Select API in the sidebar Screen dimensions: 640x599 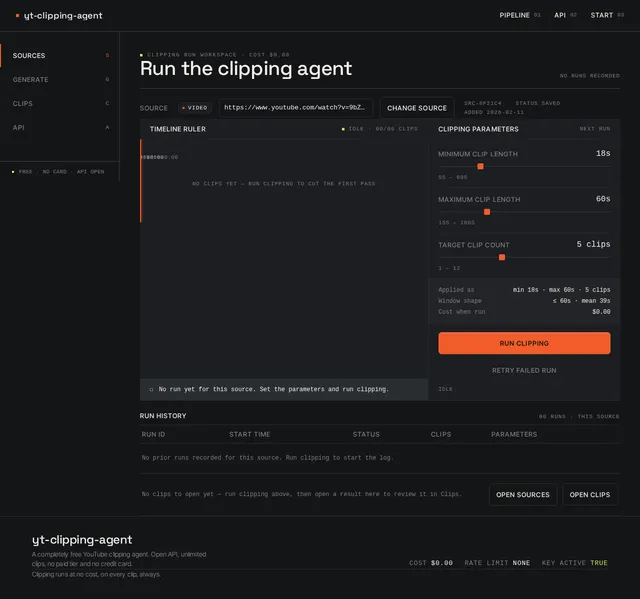tap(60, 128)
